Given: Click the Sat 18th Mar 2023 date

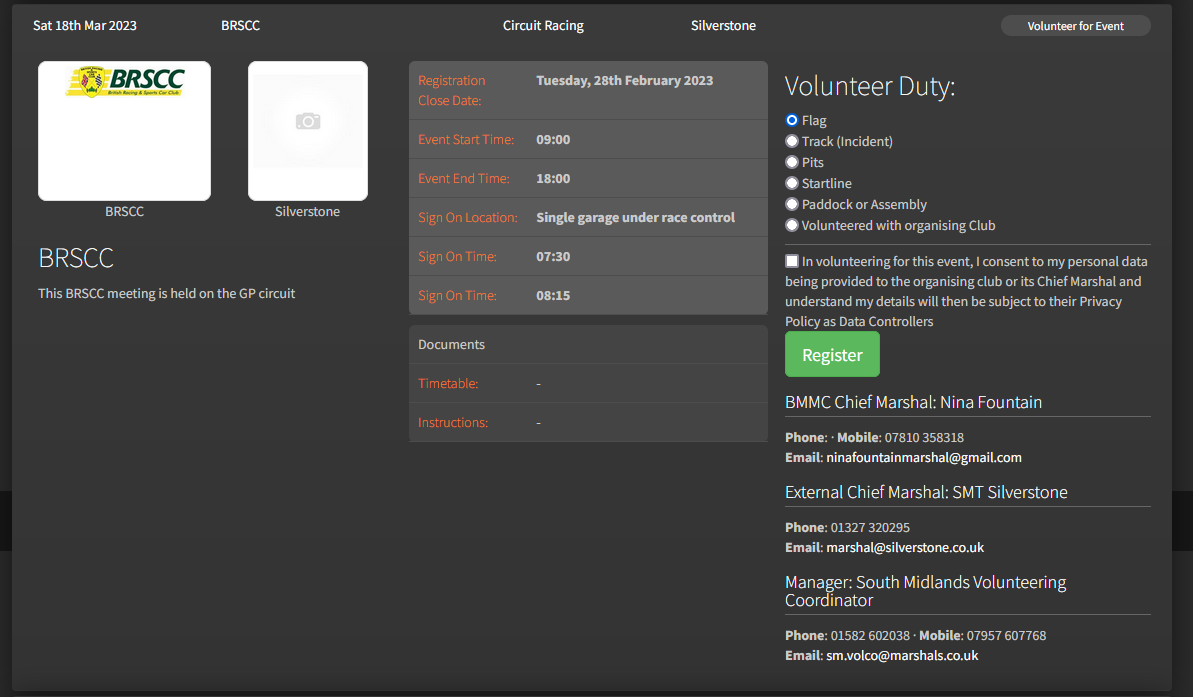Looking at the screenshot, I should pos(85,25).
